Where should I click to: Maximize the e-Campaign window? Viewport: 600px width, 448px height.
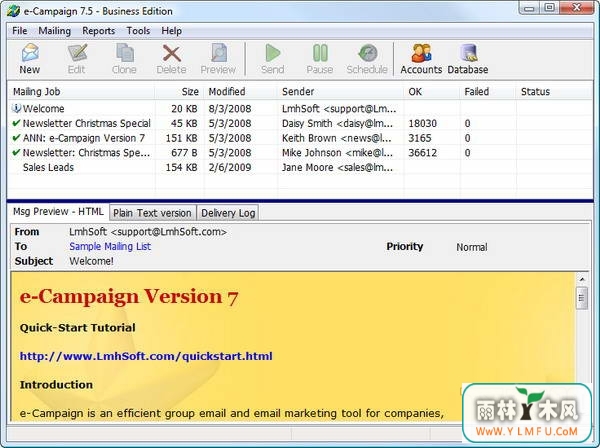(x=549, y=8)
